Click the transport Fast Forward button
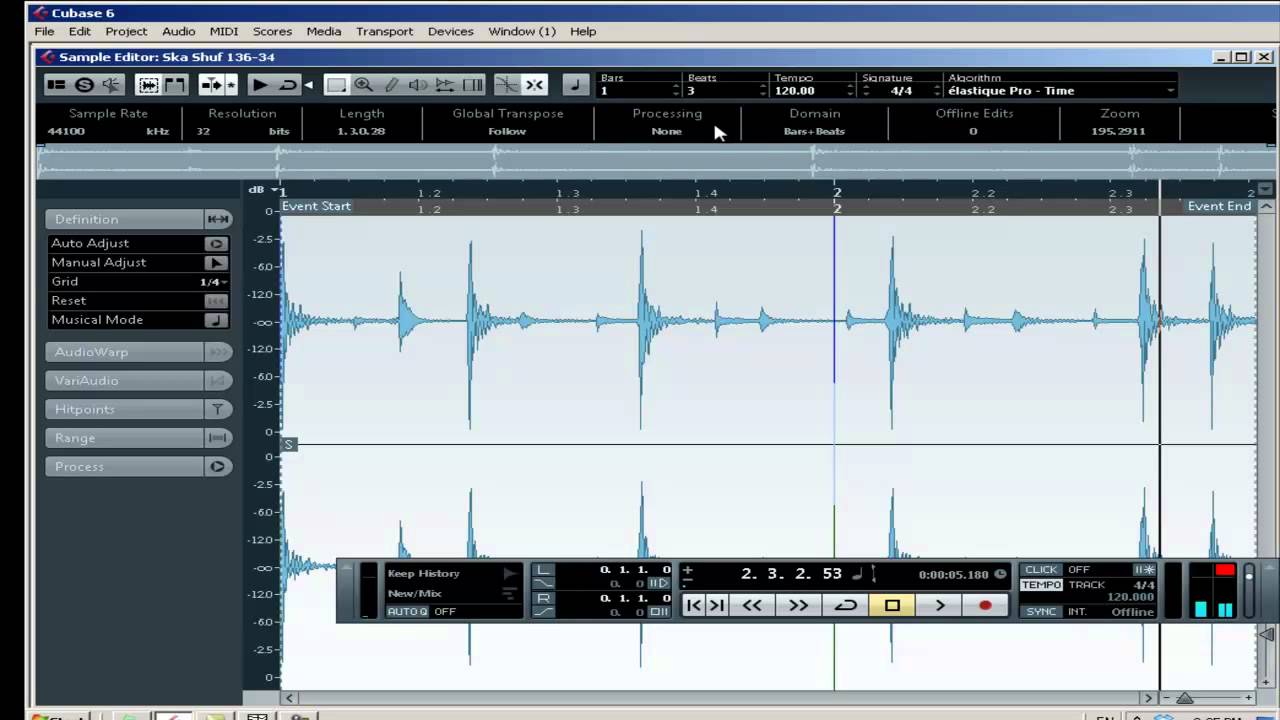This screenshot has width=1280, height=720. (798, 605)
